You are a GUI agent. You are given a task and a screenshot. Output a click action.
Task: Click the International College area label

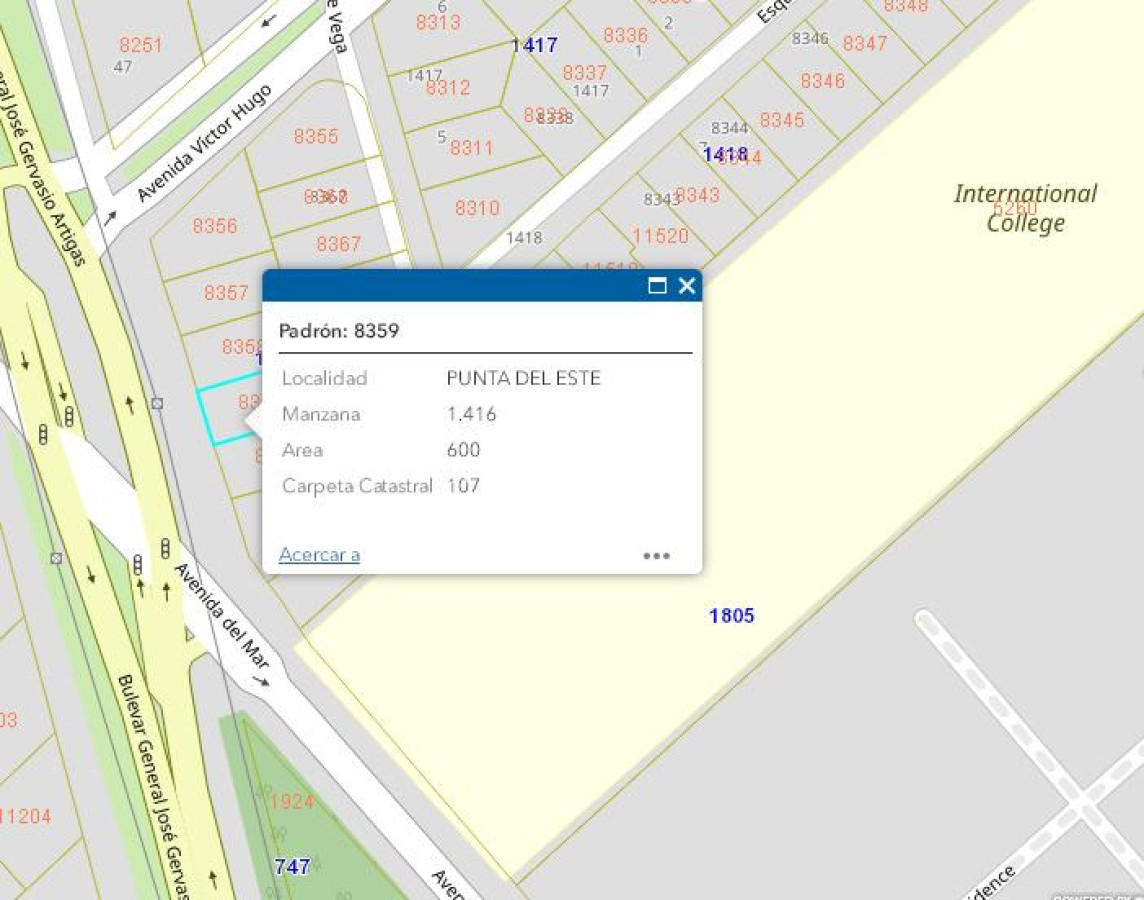point(1025,208)
